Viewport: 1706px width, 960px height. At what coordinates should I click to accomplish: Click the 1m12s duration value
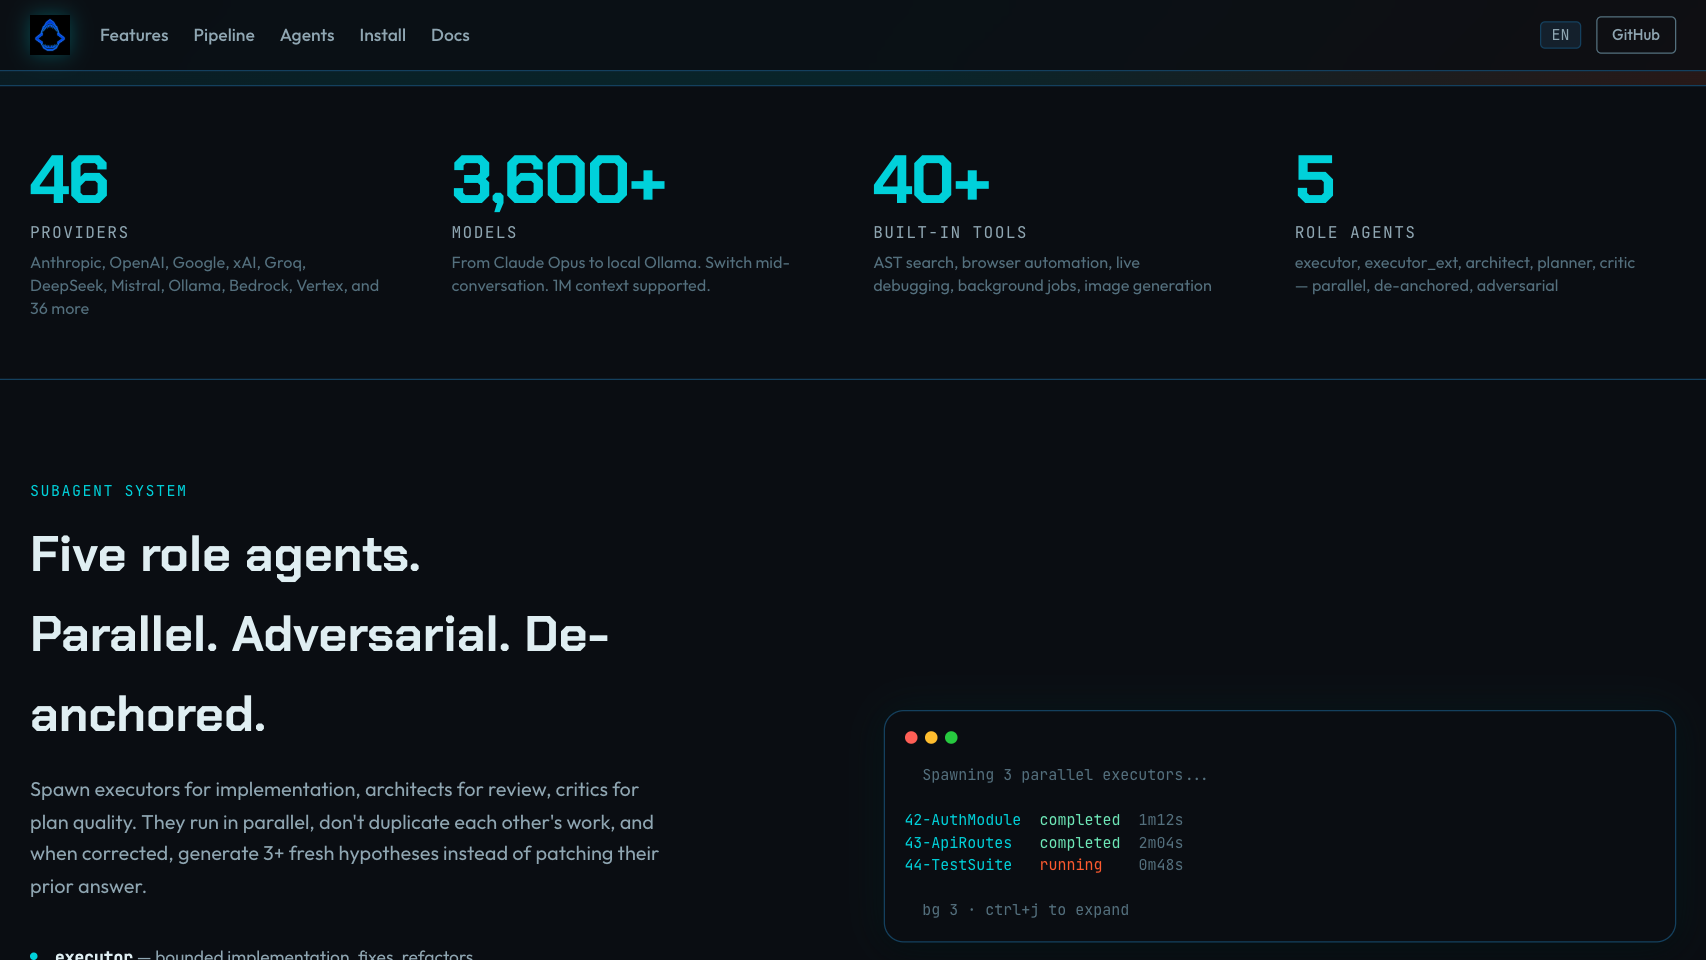1161,820
